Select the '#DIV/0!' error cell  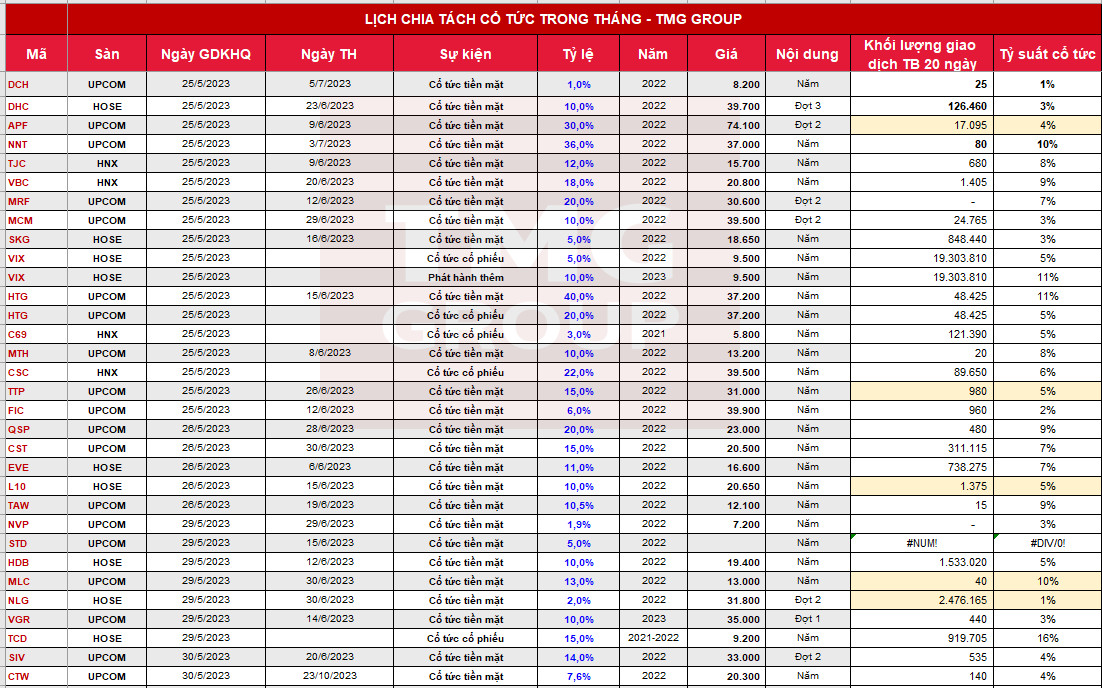[x=1047, y=543]
